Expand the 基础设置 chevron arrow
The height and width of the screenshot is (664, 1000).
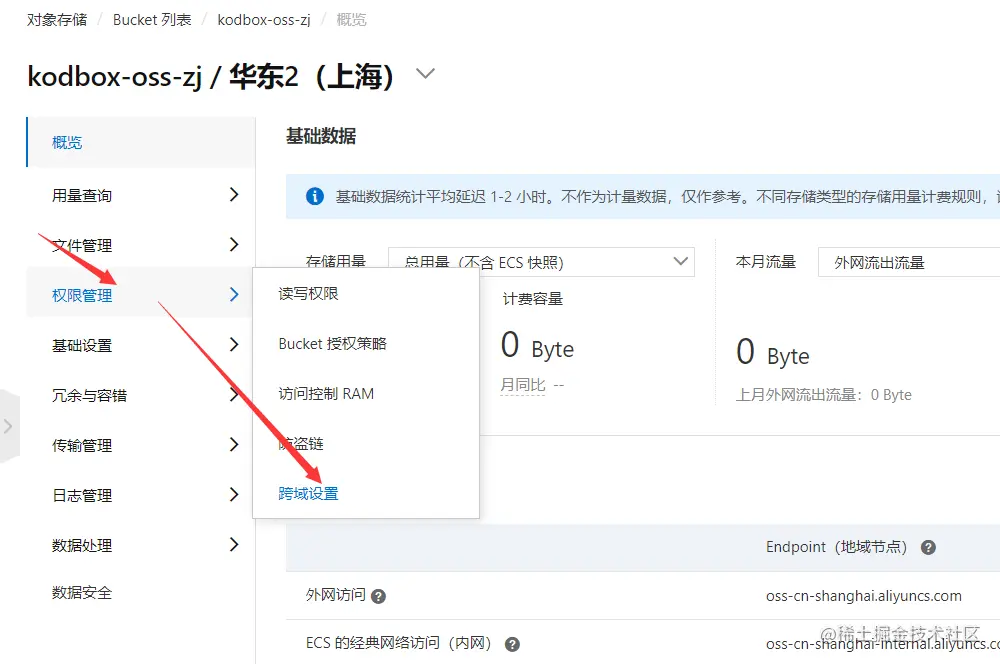pos(234,344)
